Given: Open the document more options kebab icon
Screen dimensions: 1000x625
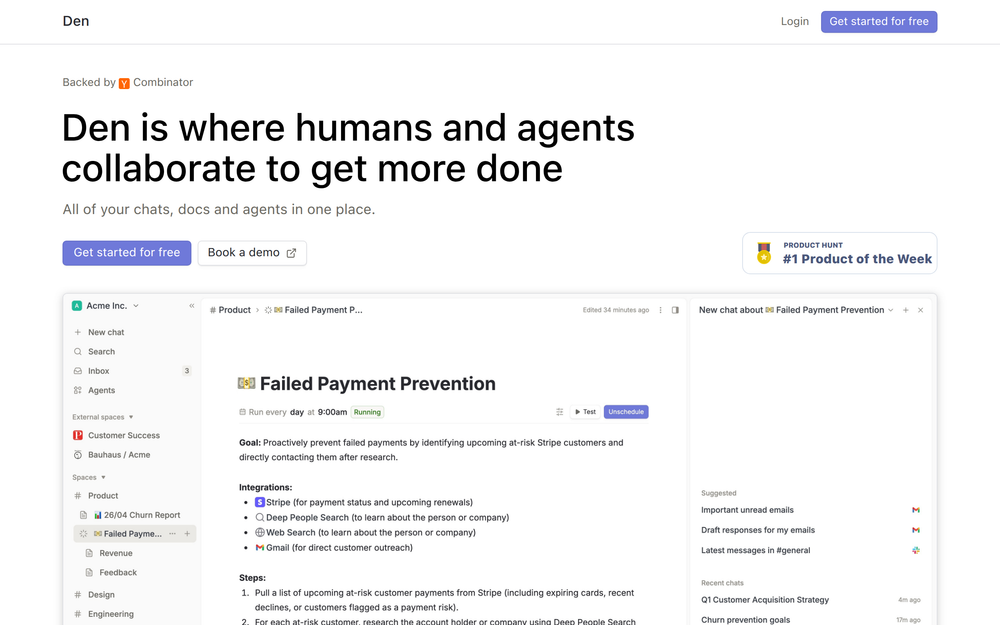Looking at the screenshot, I should (660, 310).
